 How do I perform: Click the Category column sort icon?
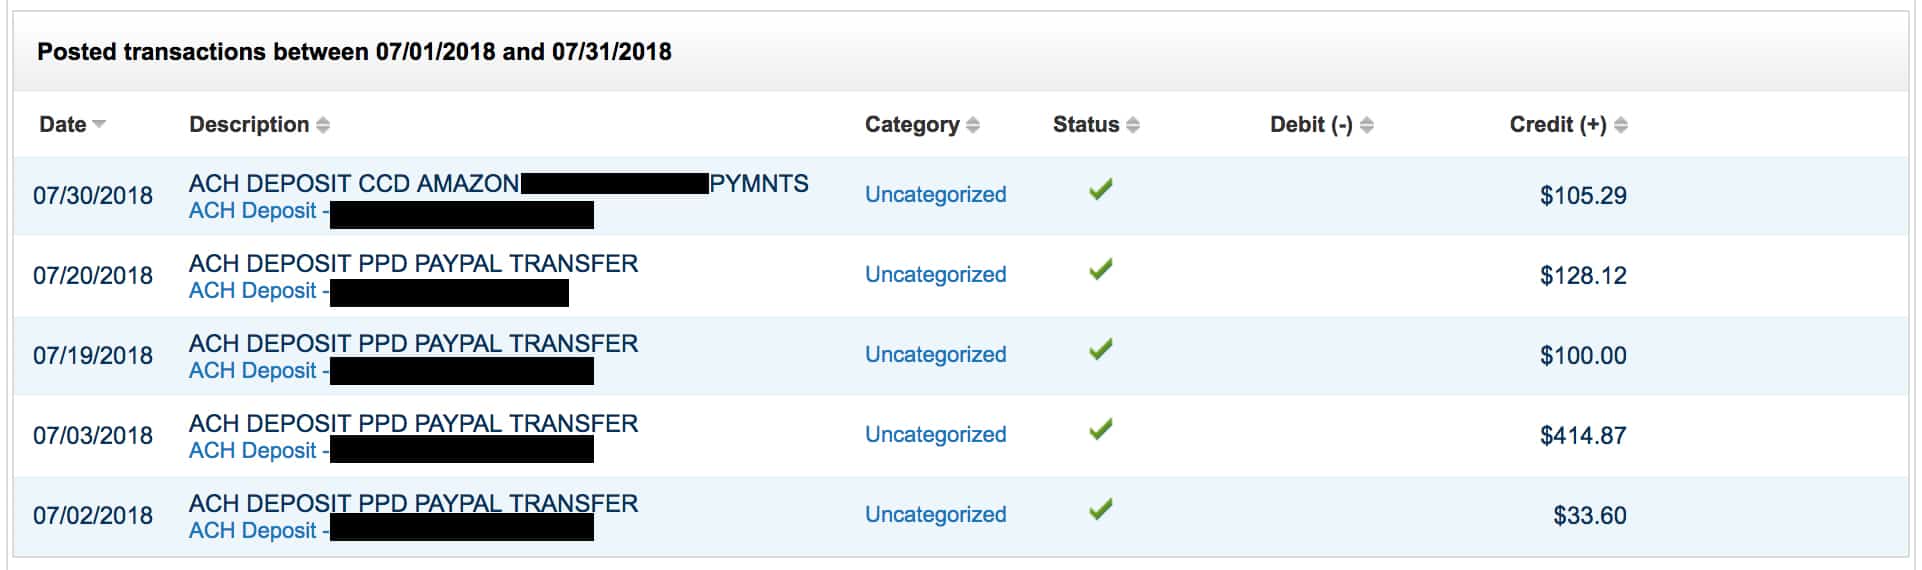click(x=973, y=125)
